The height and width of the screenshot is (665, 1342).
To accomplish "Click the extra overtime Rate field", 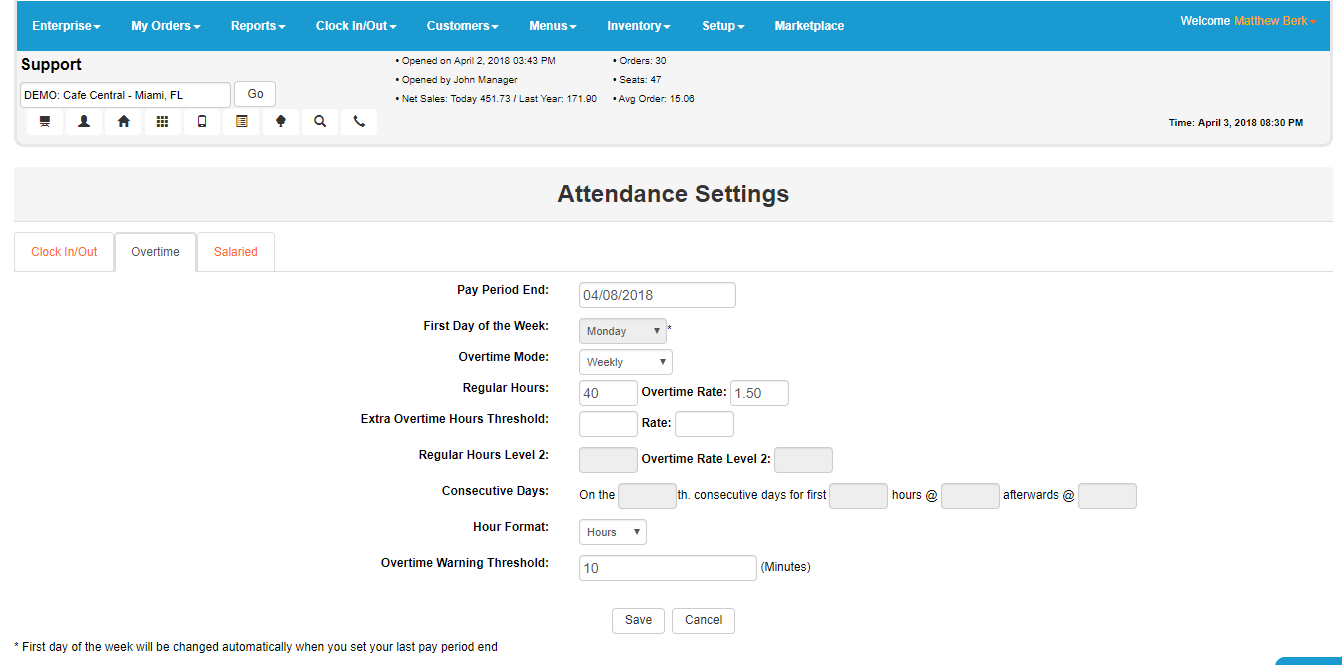I will (x=704, y=424).
